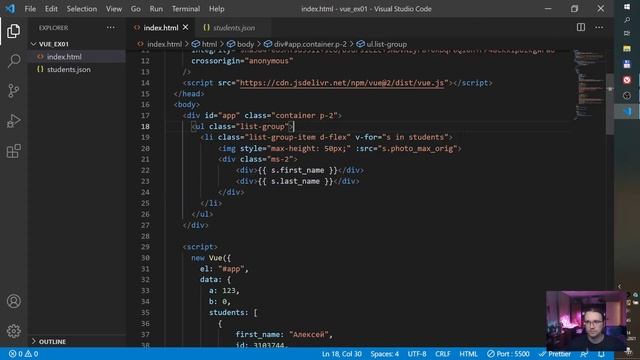Click the Windows search icon in taskbar
The height and width of the screenshot is (360, 640).
627,20
